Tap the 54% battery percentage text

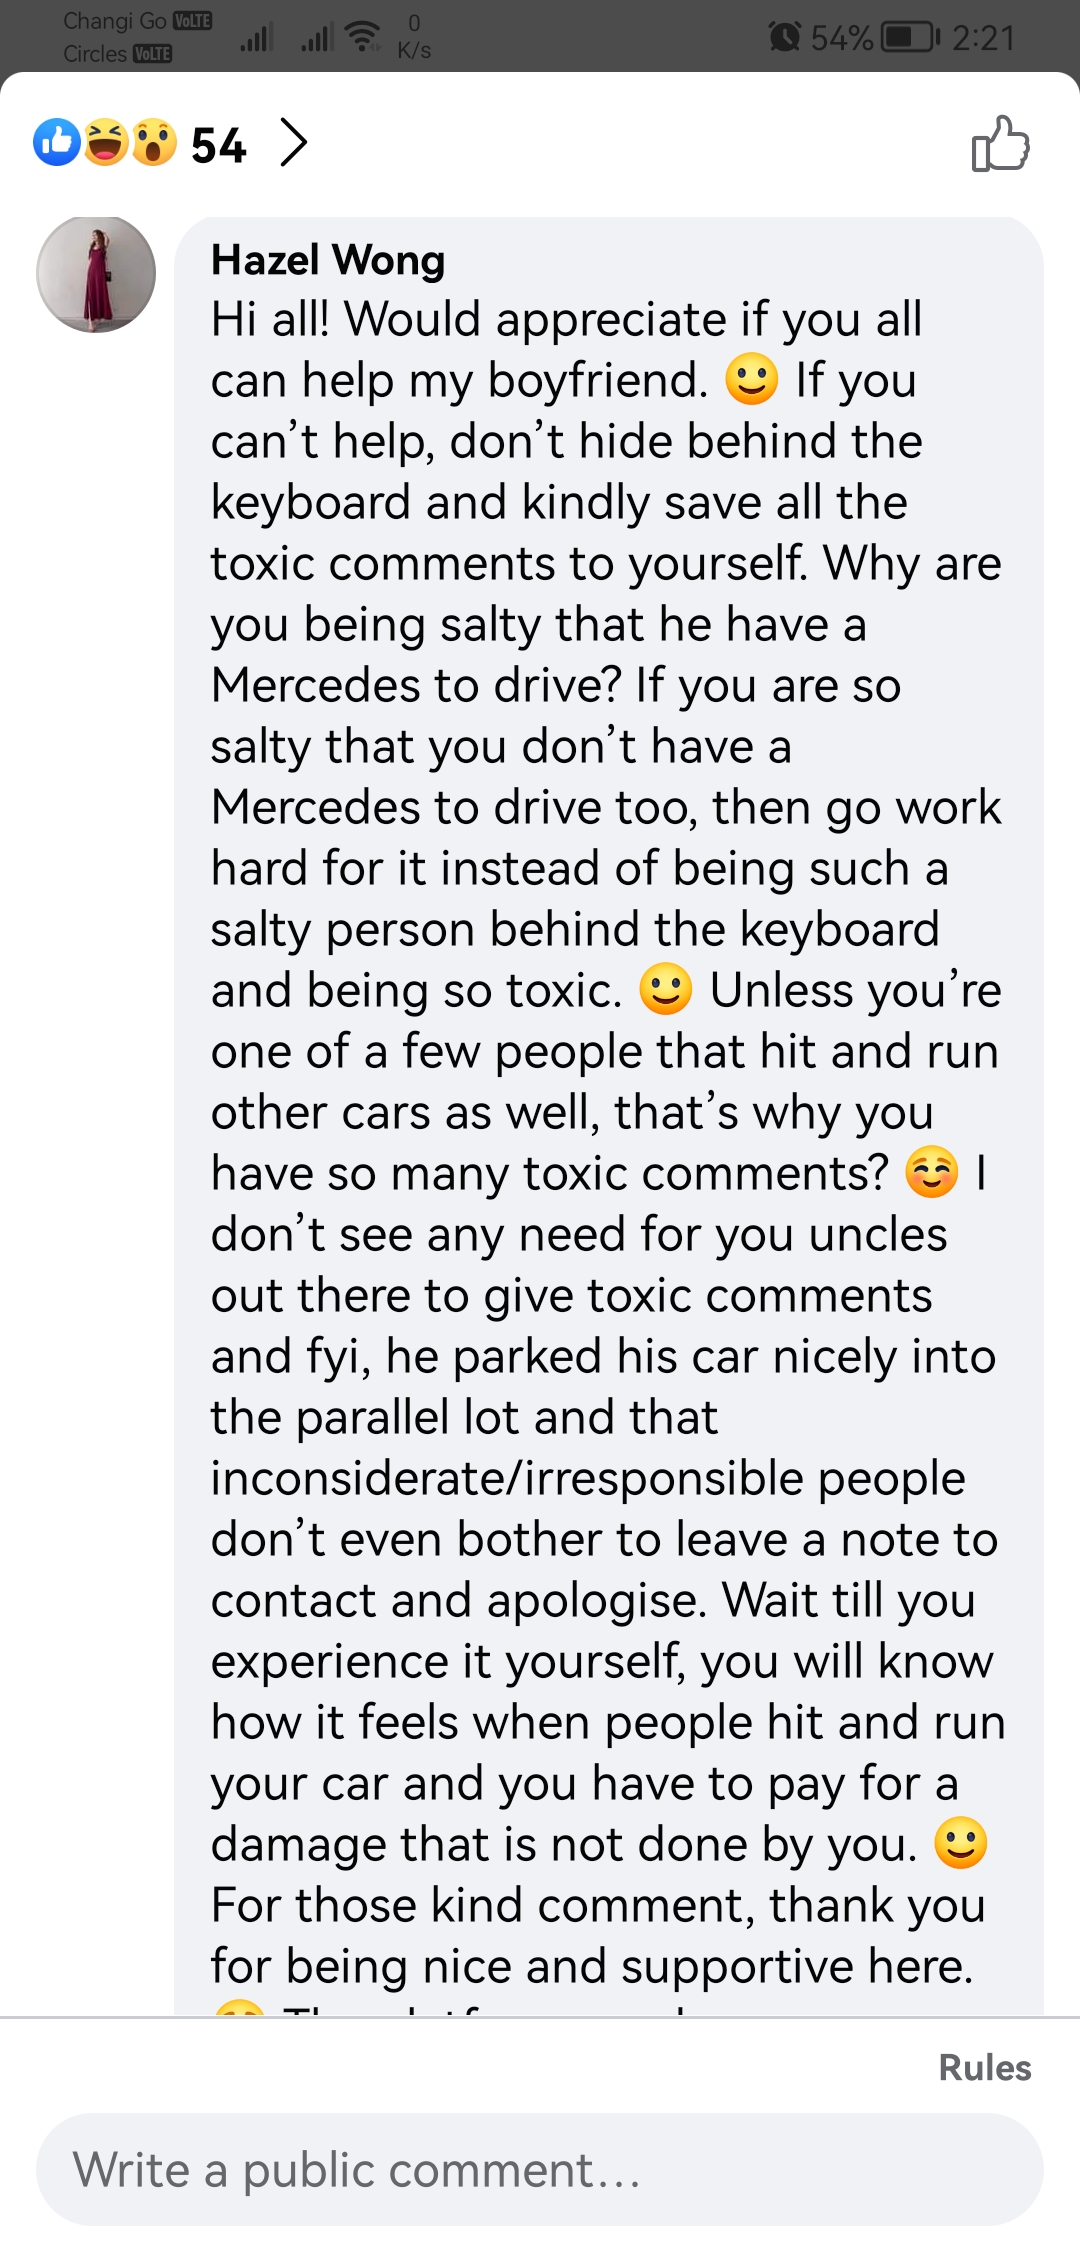coord(842,38)
